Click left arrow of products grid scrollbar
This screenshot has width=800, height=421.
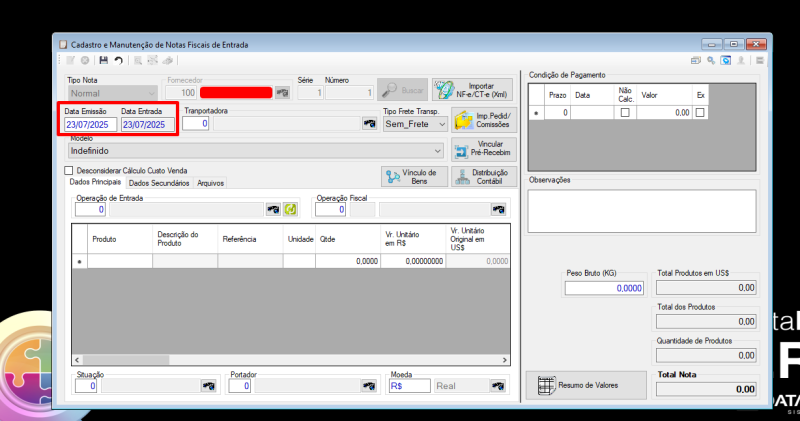coord(77,360)
